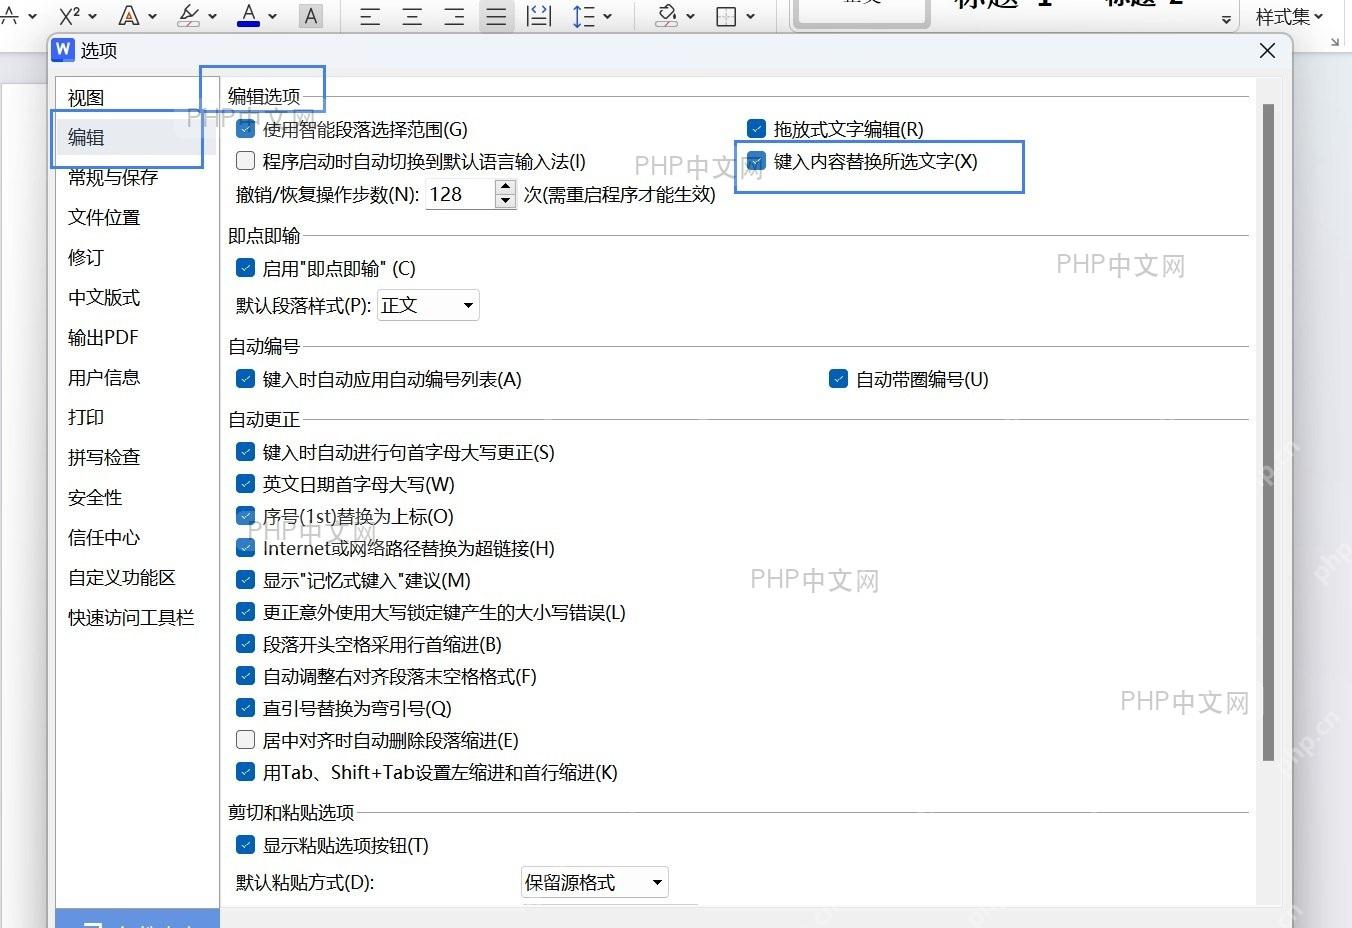The width and height of the screenshot is (1352, 928).
Task: Open the dropdown arrow beside the borders icon
Action: (750, 16)
